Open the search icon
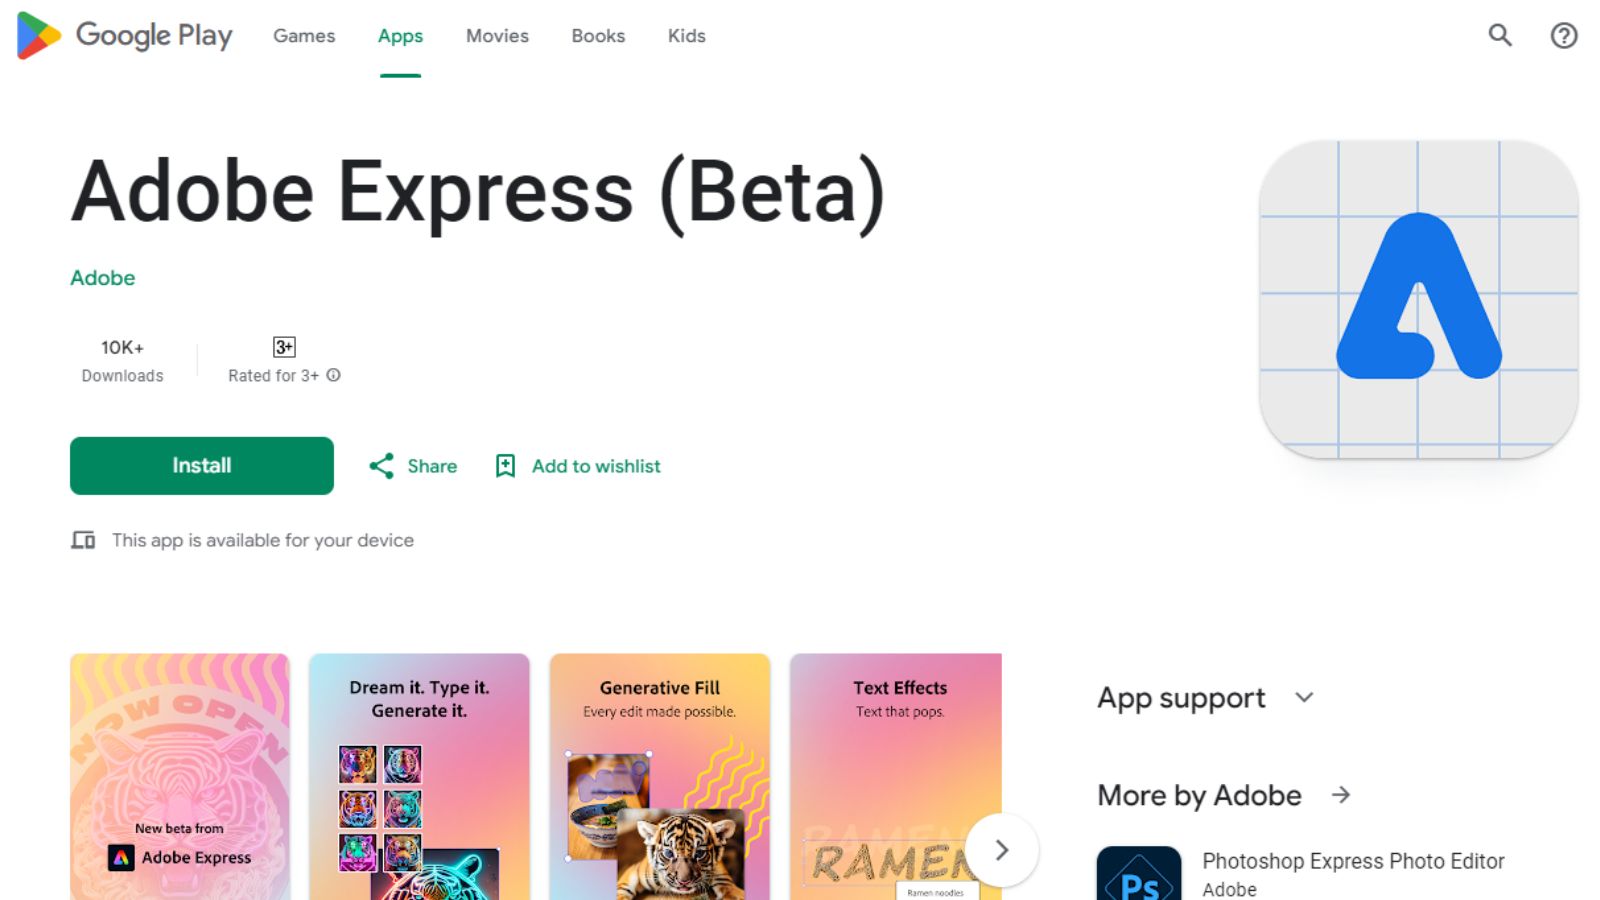This screenshot has width=1600, height=900. (1499, 36)
